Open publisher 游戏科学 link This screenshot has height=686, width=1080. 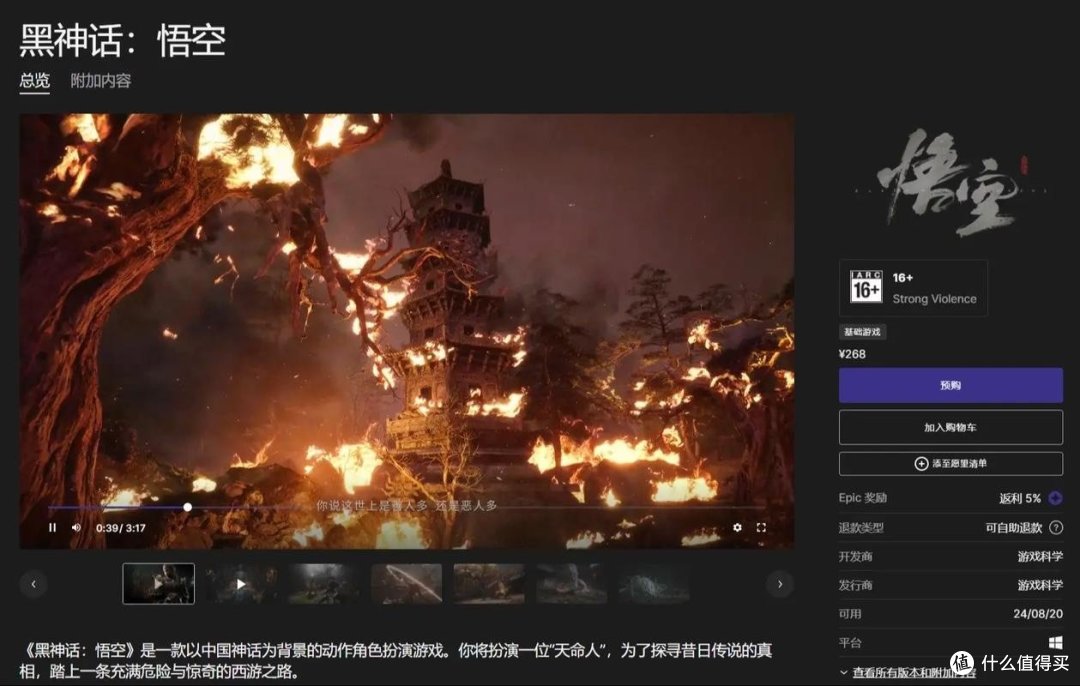click(1040, 585)
